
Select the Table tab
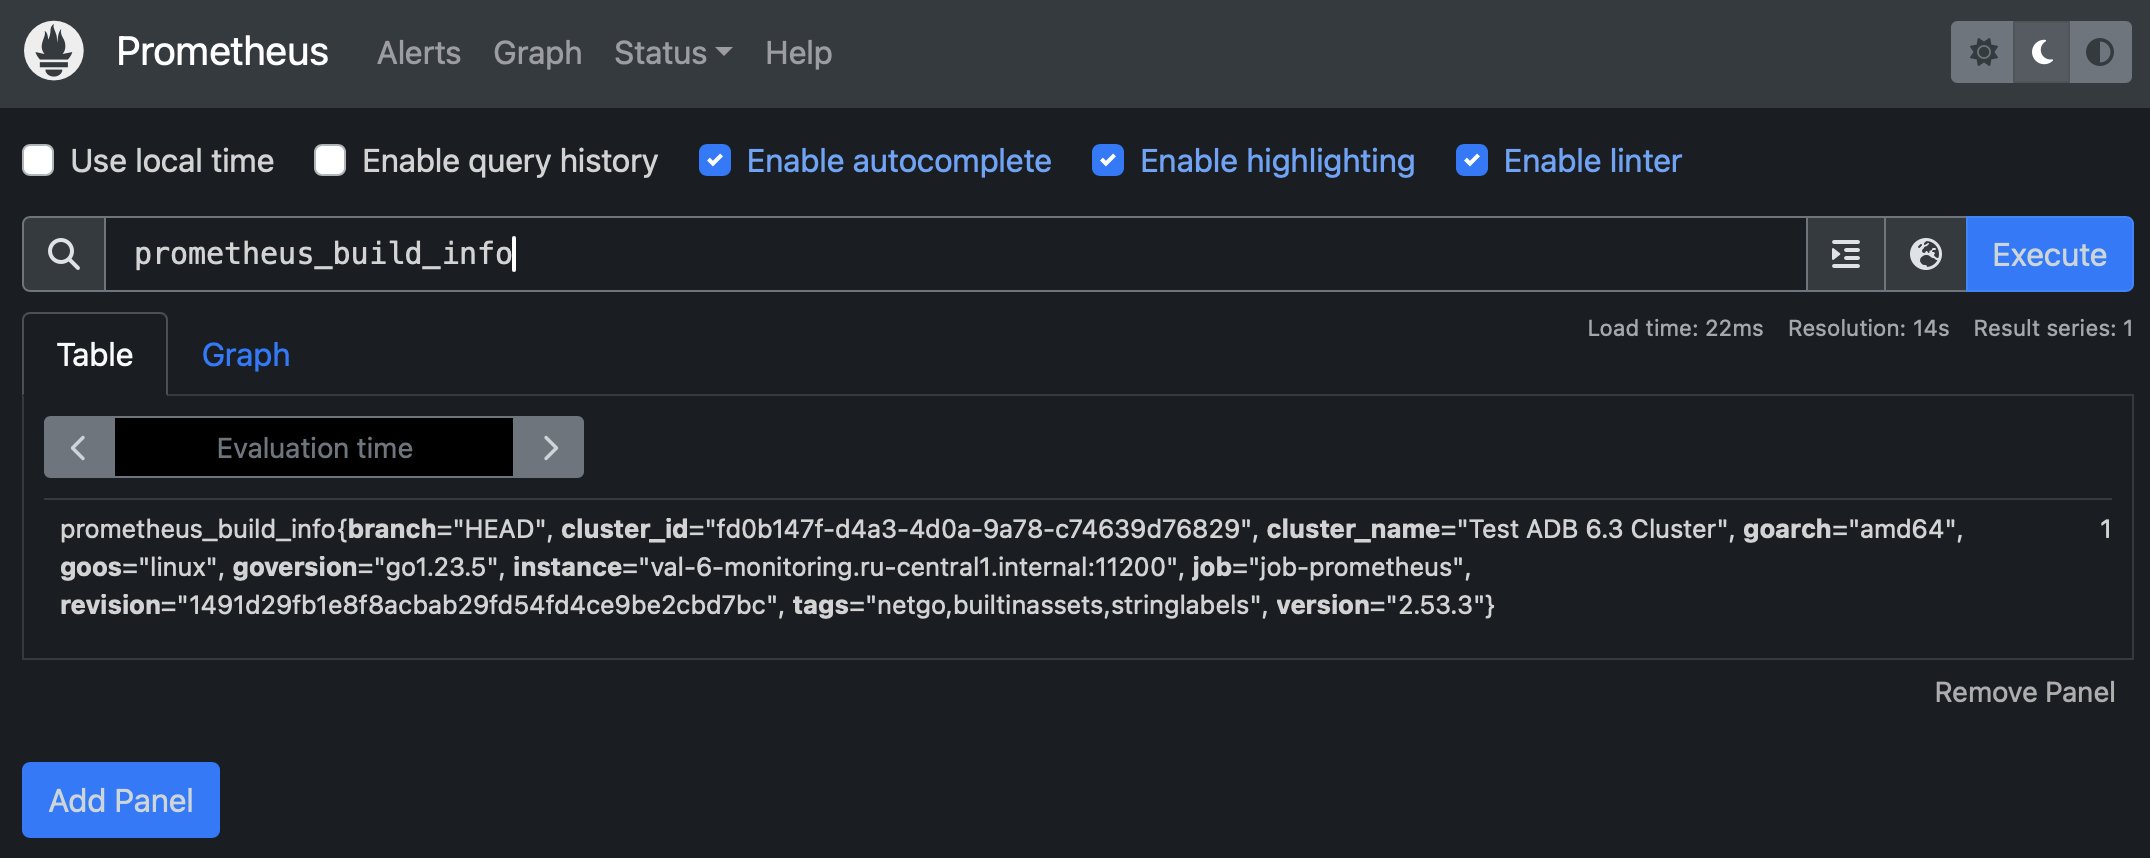tap(95, 354)
